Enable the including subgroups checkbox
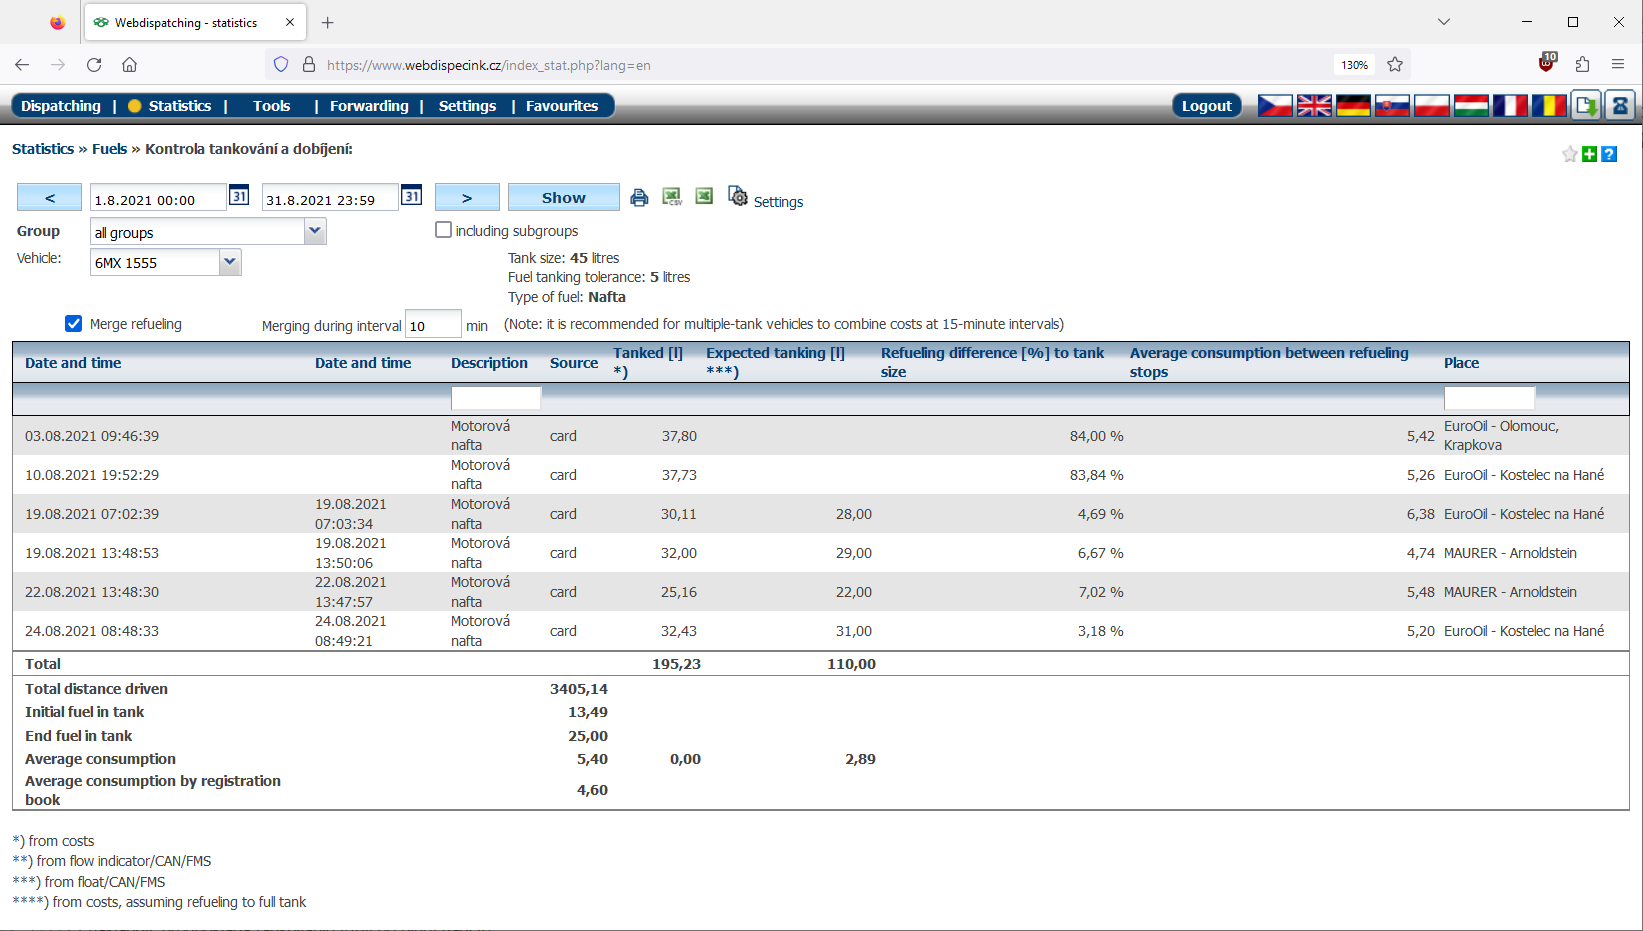 443,230
